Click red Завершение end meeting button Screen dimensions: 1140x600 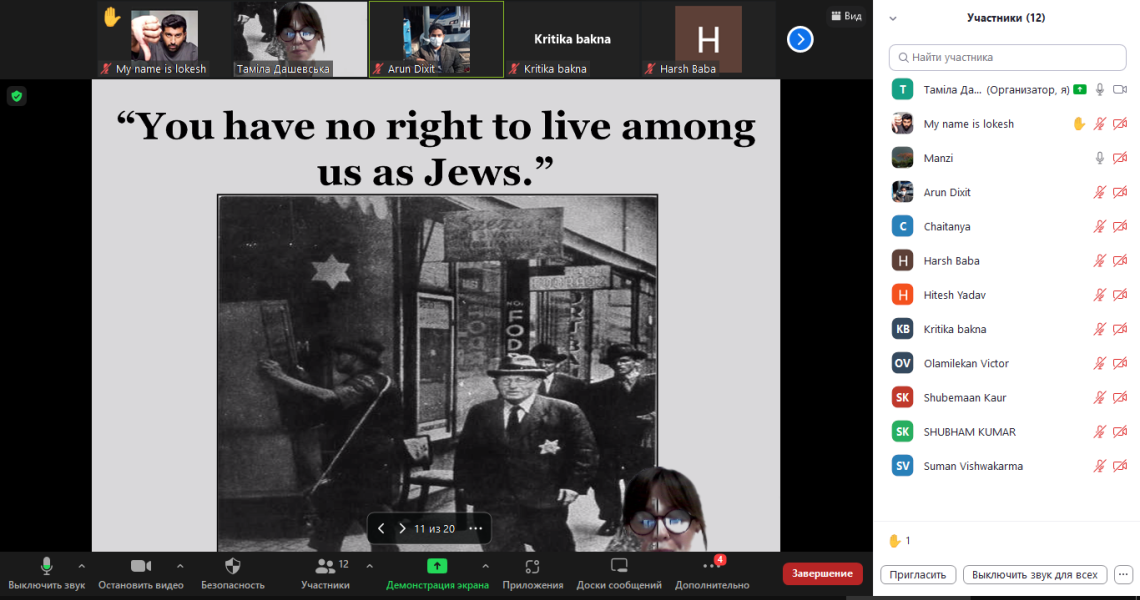tap(822, 573)
